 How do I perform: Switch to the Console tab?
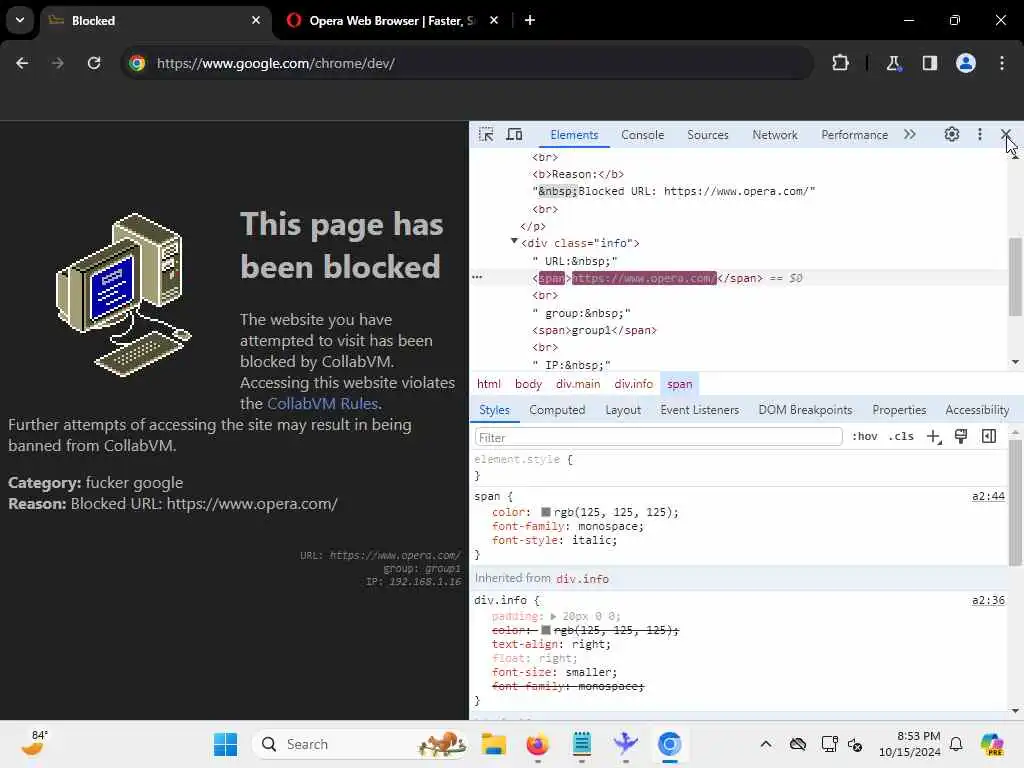[643, 135]
